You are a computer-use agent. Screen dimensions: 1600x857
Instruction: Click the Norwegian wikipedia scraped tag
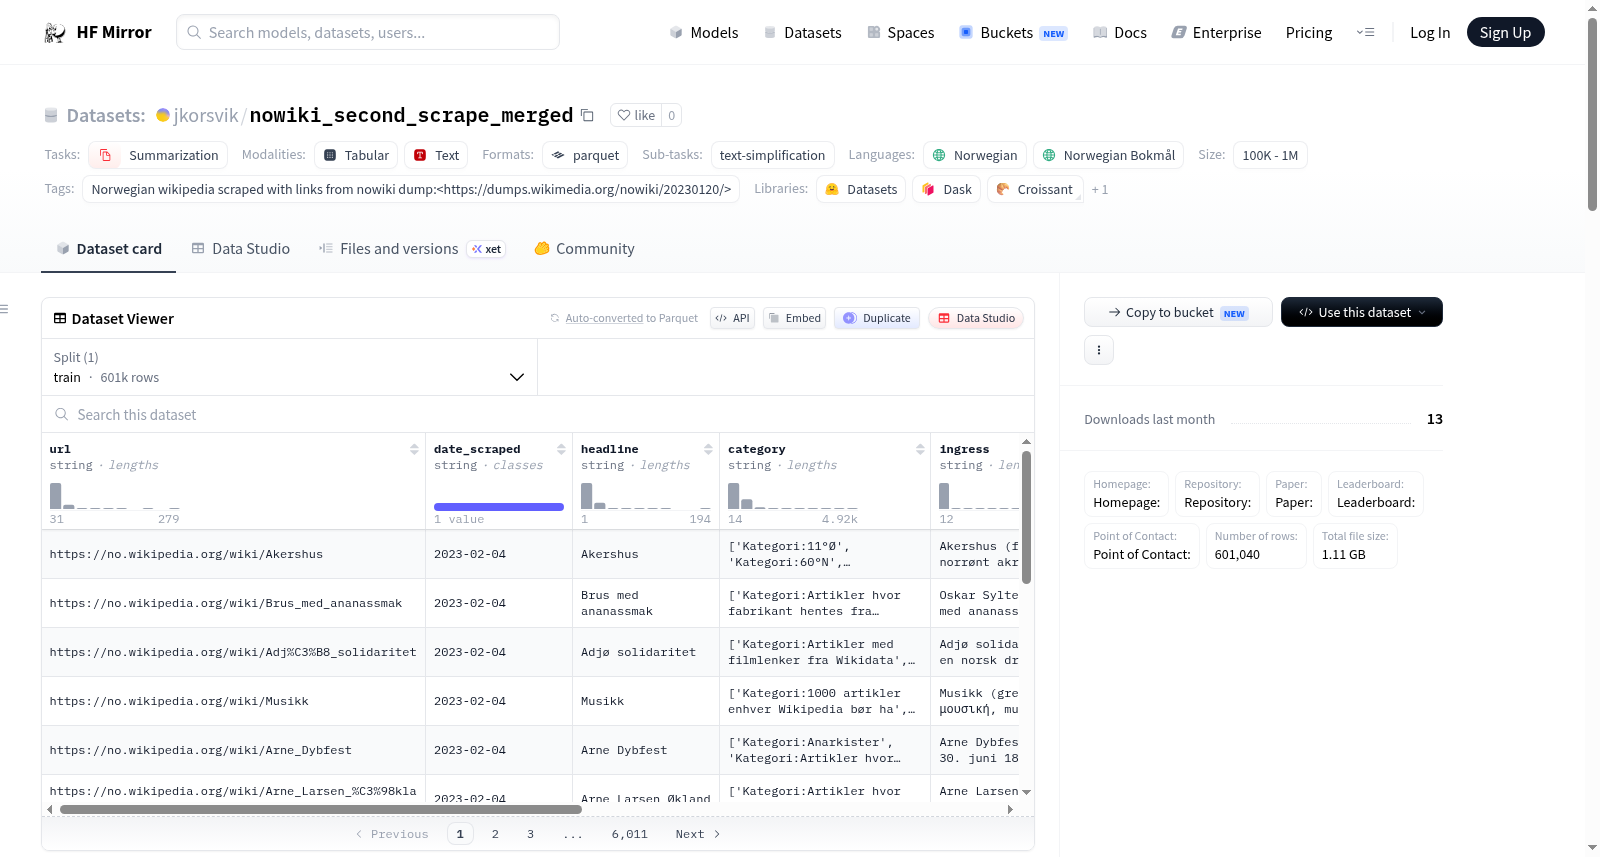pyautogui.click(x=411, y=189)
